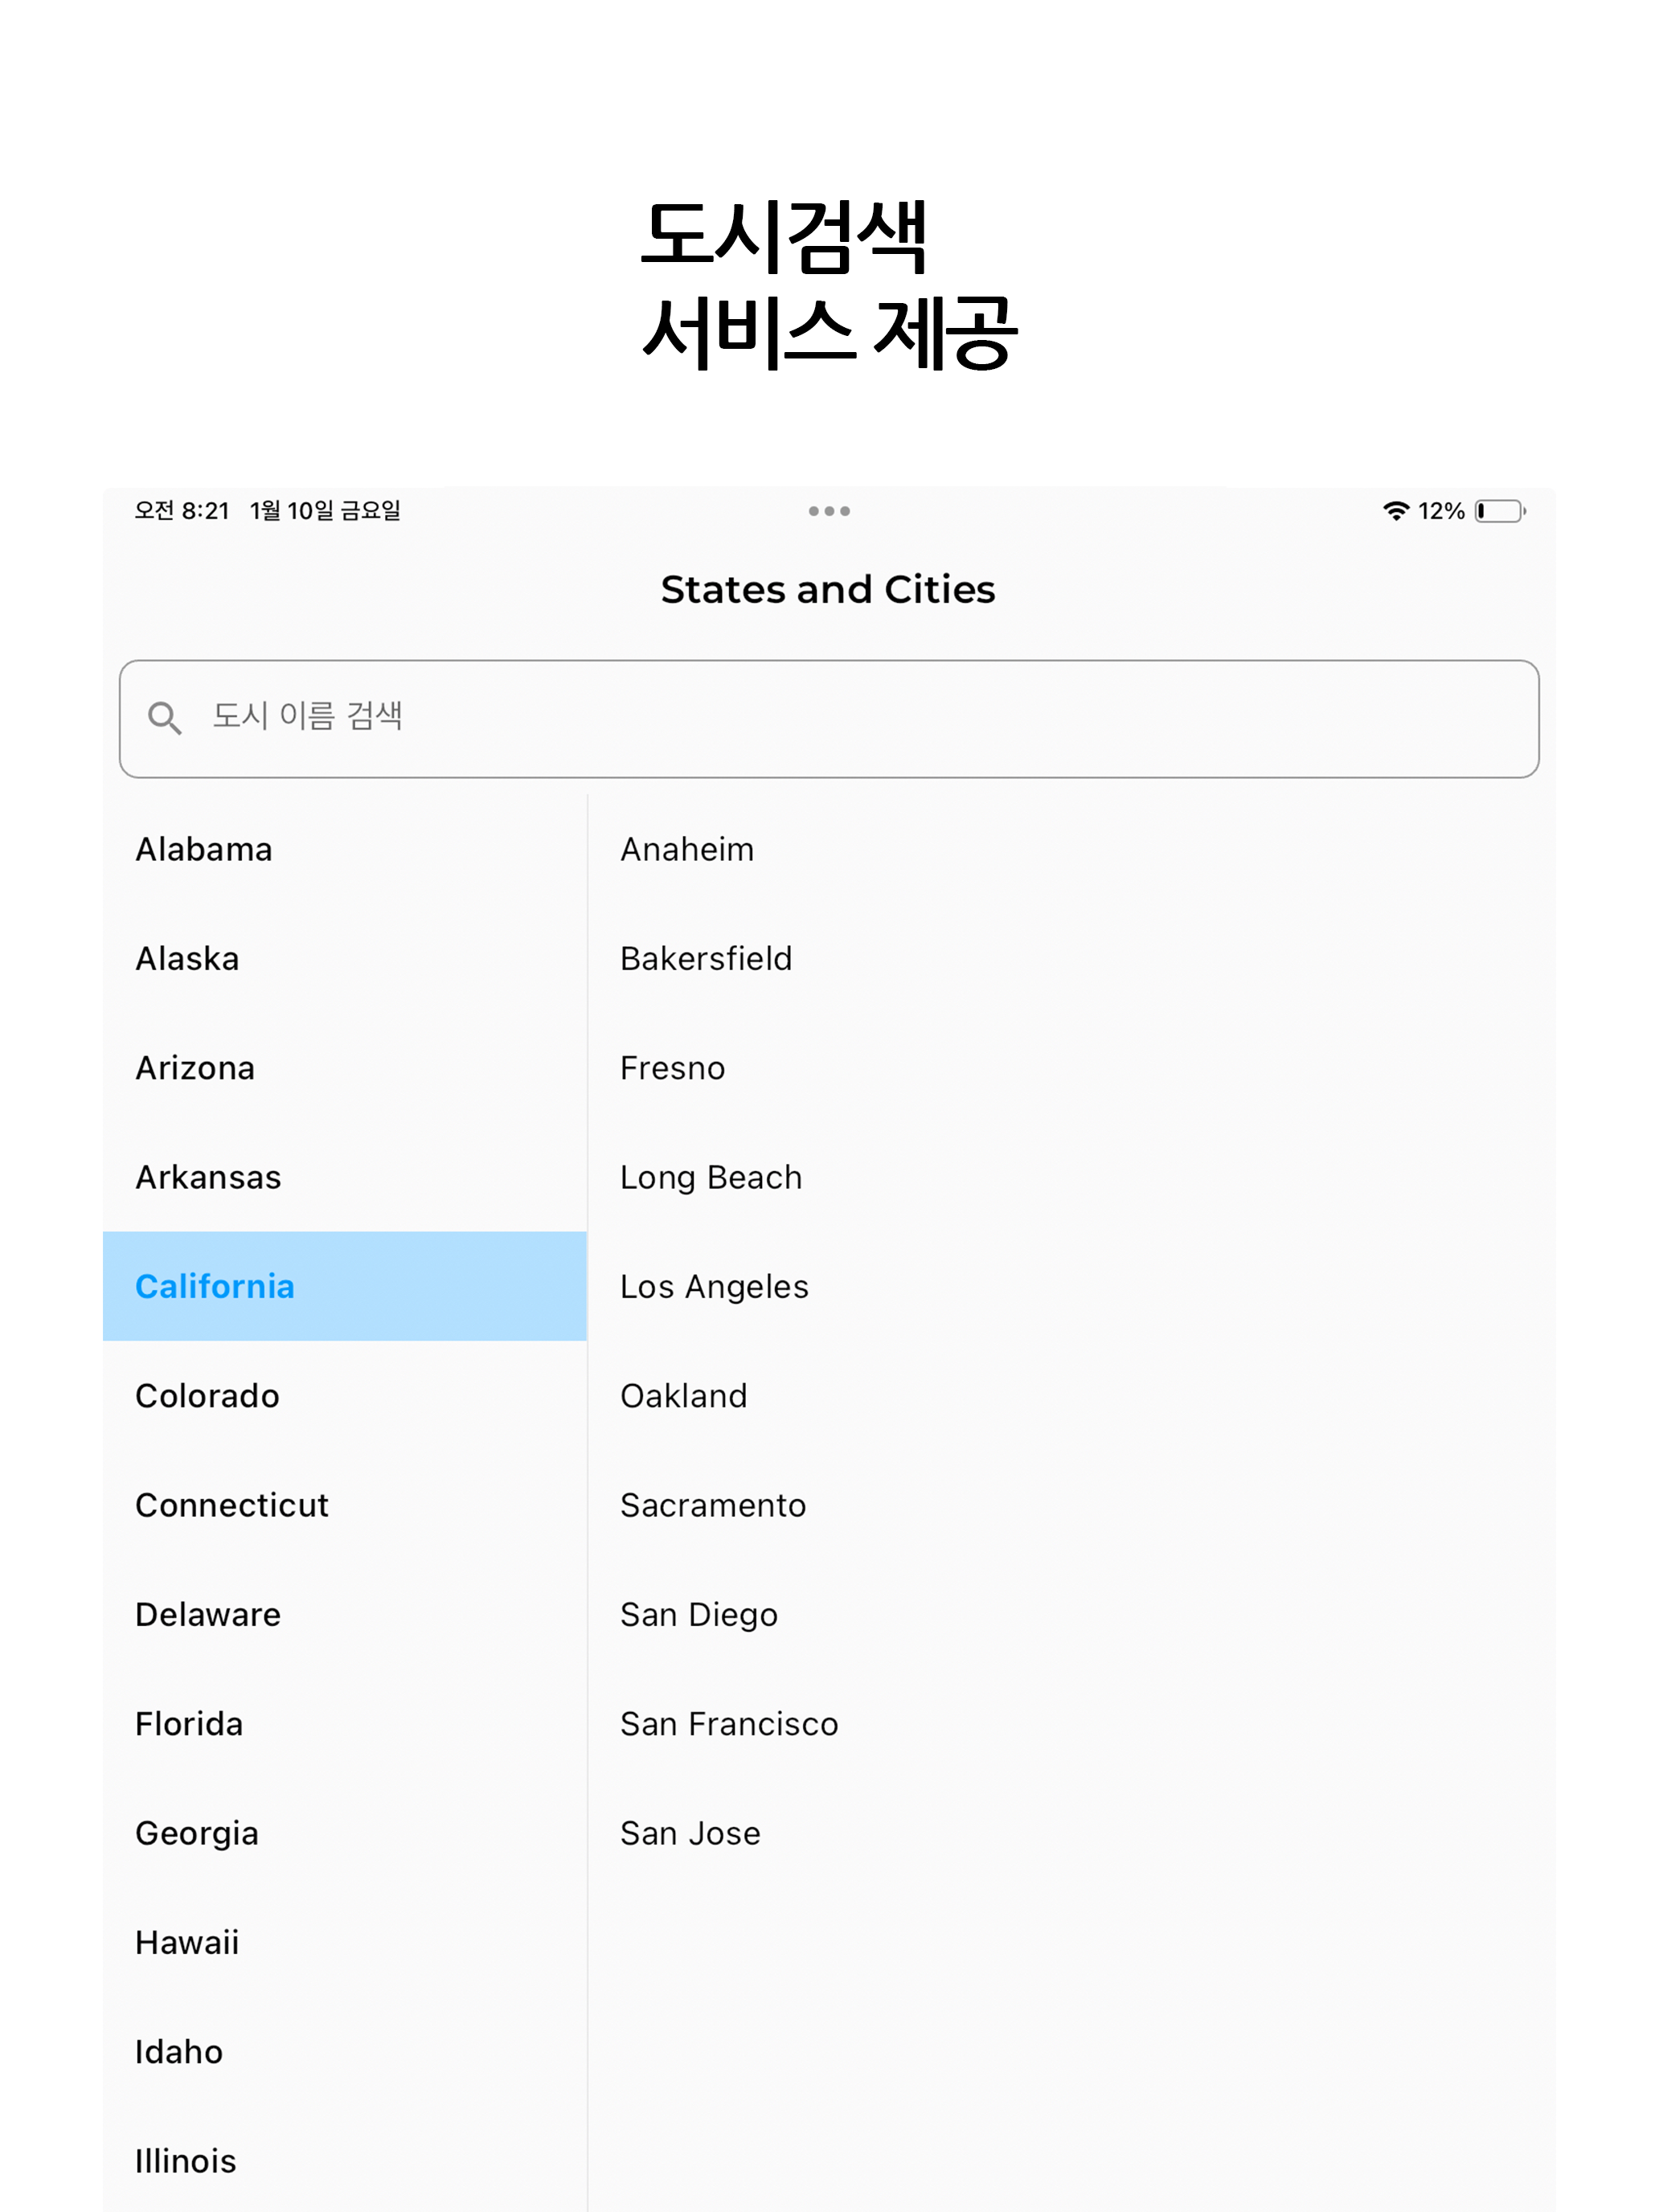Tap the 8:21 clock in status bar
Screen dimensions: 1659x2212
[182, 511]
